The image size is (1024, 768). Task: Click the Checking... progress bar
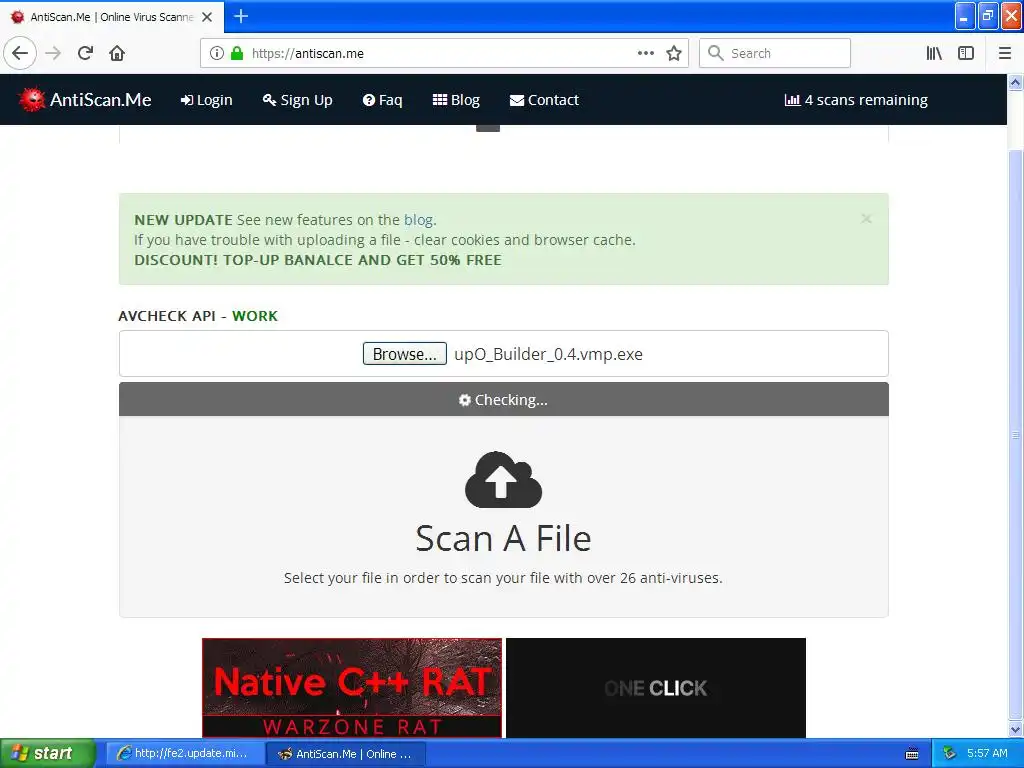pyautogui.click(x=504, y=399)
